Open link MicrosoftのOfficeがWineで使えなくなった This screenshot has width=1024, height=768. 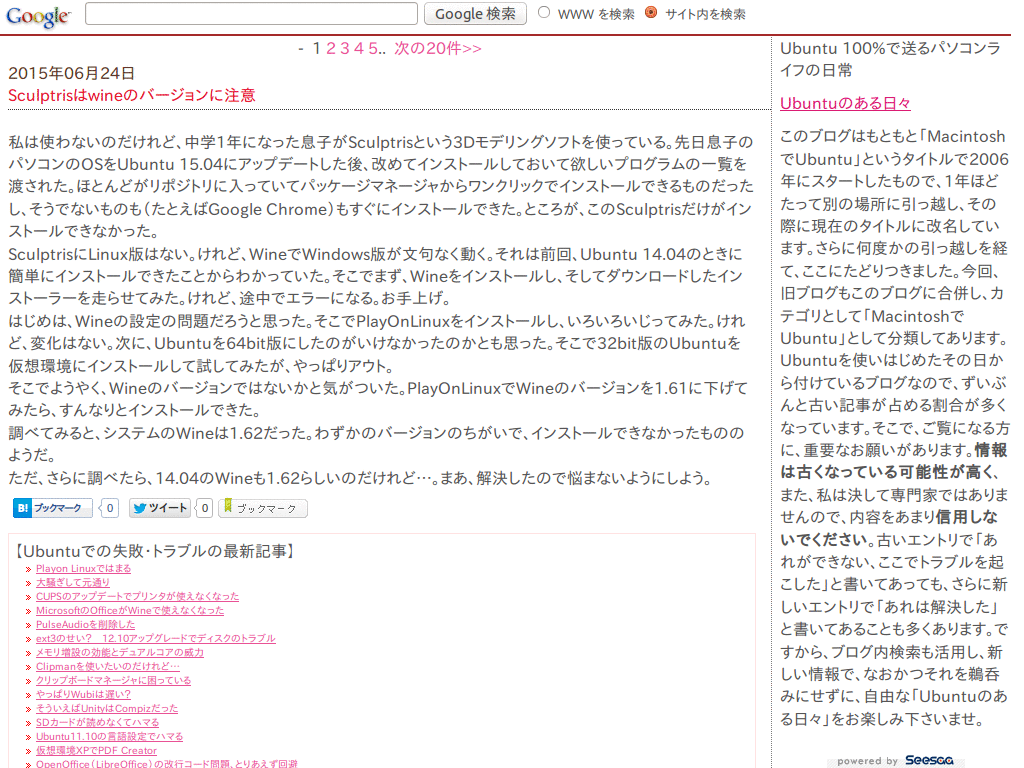[130, 611]
